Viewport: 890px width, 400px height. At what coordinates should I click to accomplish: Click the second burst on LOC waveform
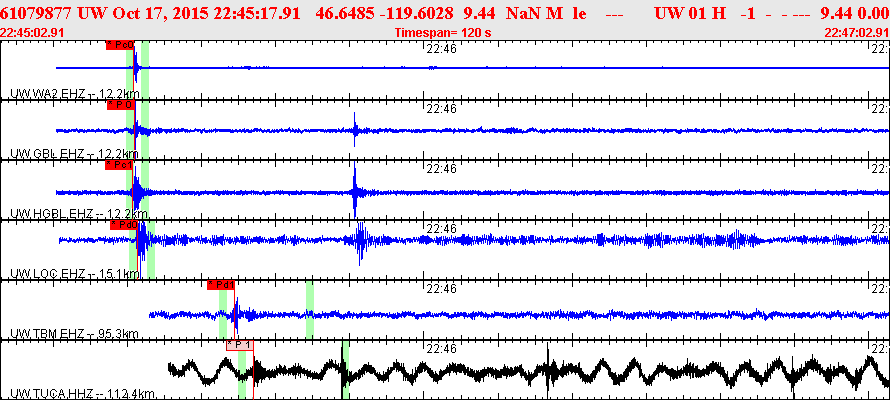pyautogui.click(x=360, y=243)
